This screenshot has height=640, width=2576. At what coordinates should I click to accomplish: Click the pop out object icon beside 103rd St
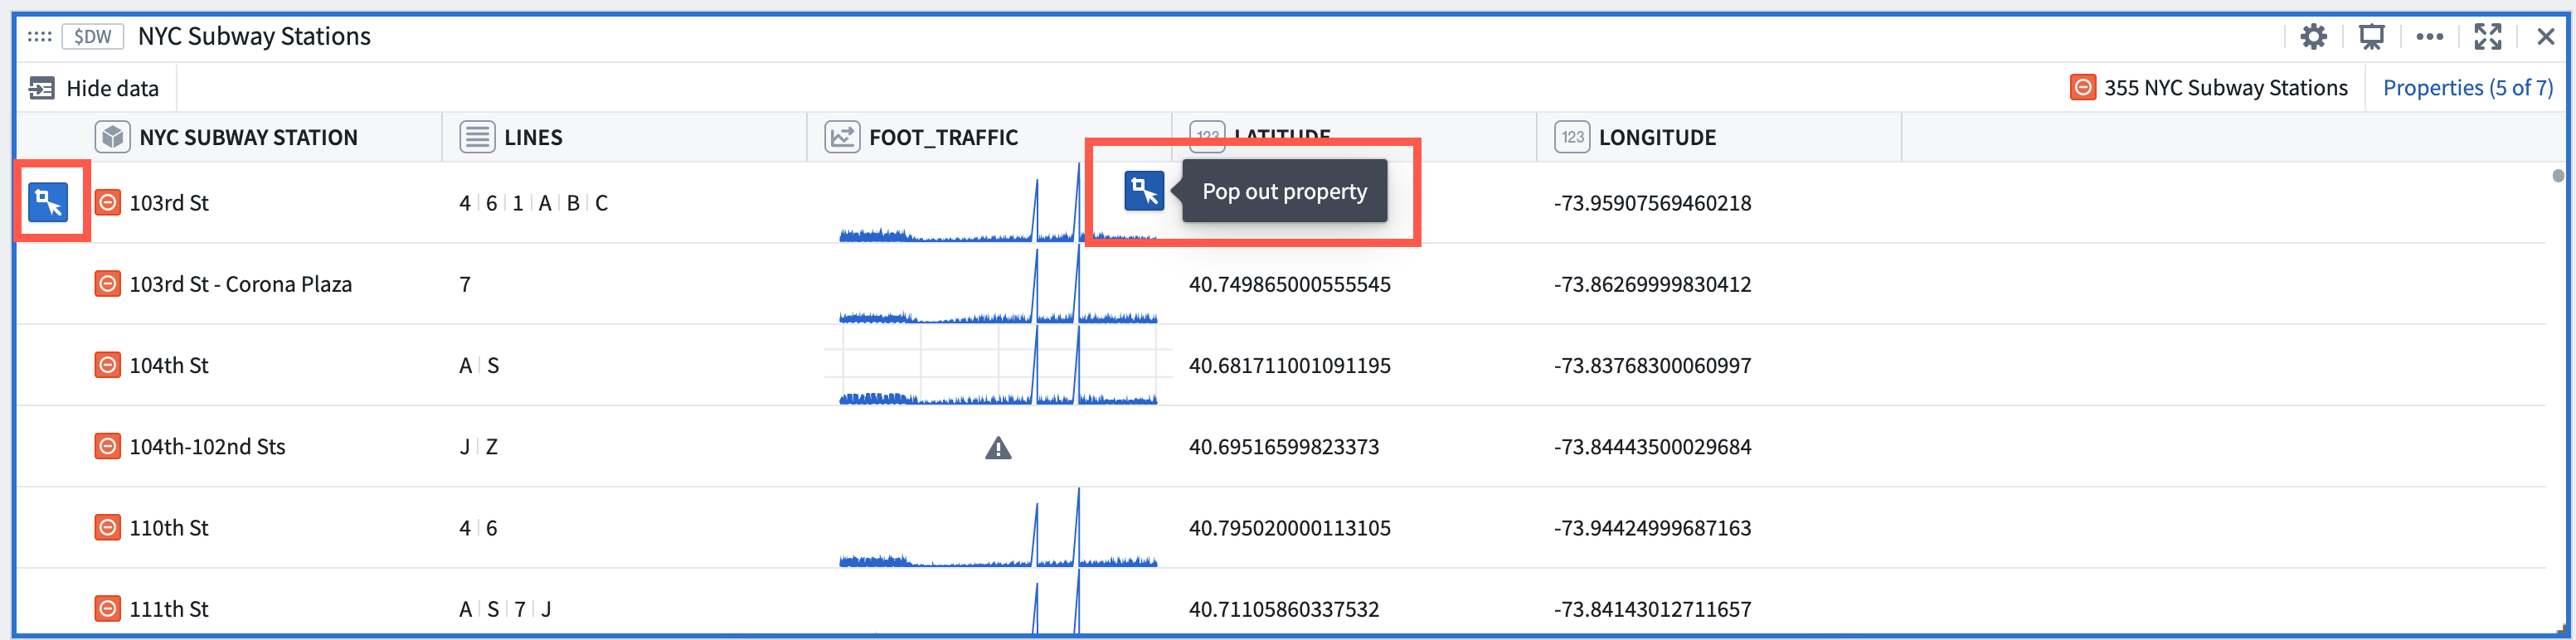click(x=48, y=203)
